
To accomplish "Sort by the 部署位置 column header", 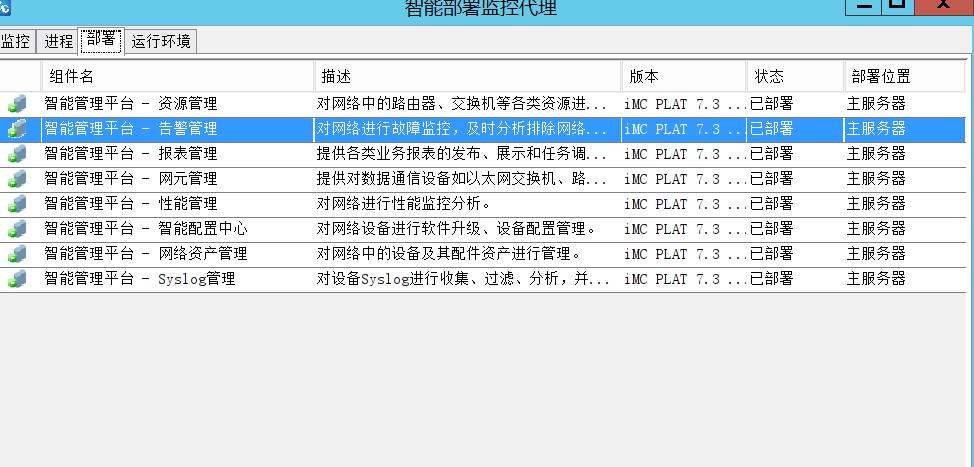I will (905, 76).
